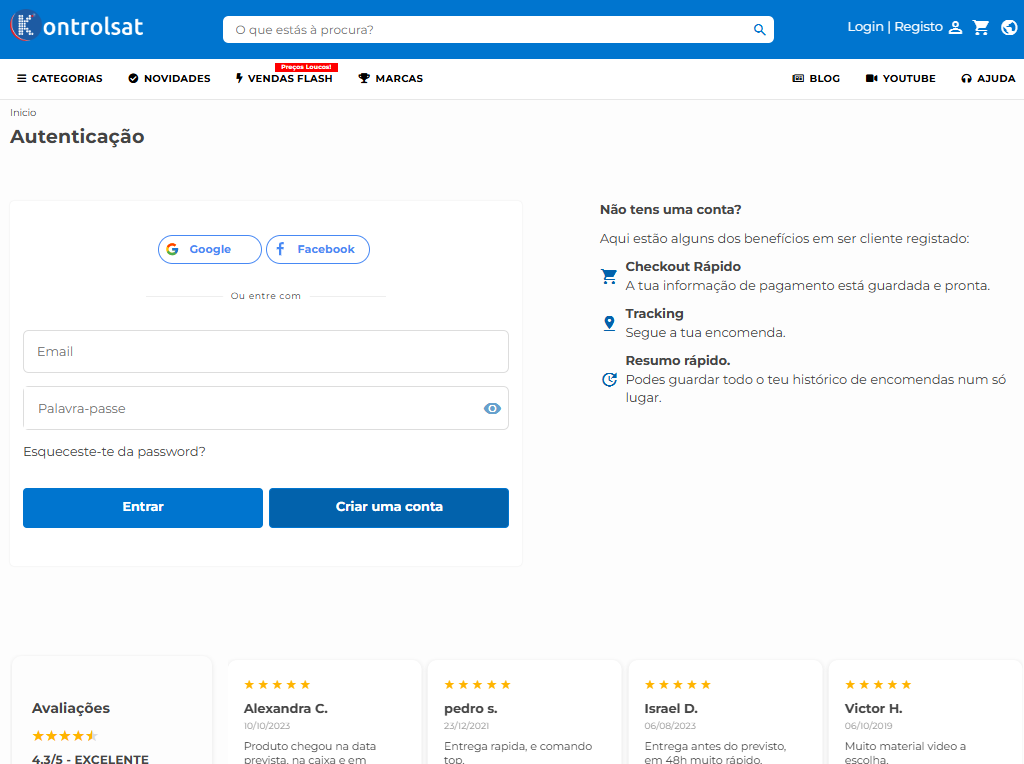
Task: Open the user account icon
Action: pos(955,28)
